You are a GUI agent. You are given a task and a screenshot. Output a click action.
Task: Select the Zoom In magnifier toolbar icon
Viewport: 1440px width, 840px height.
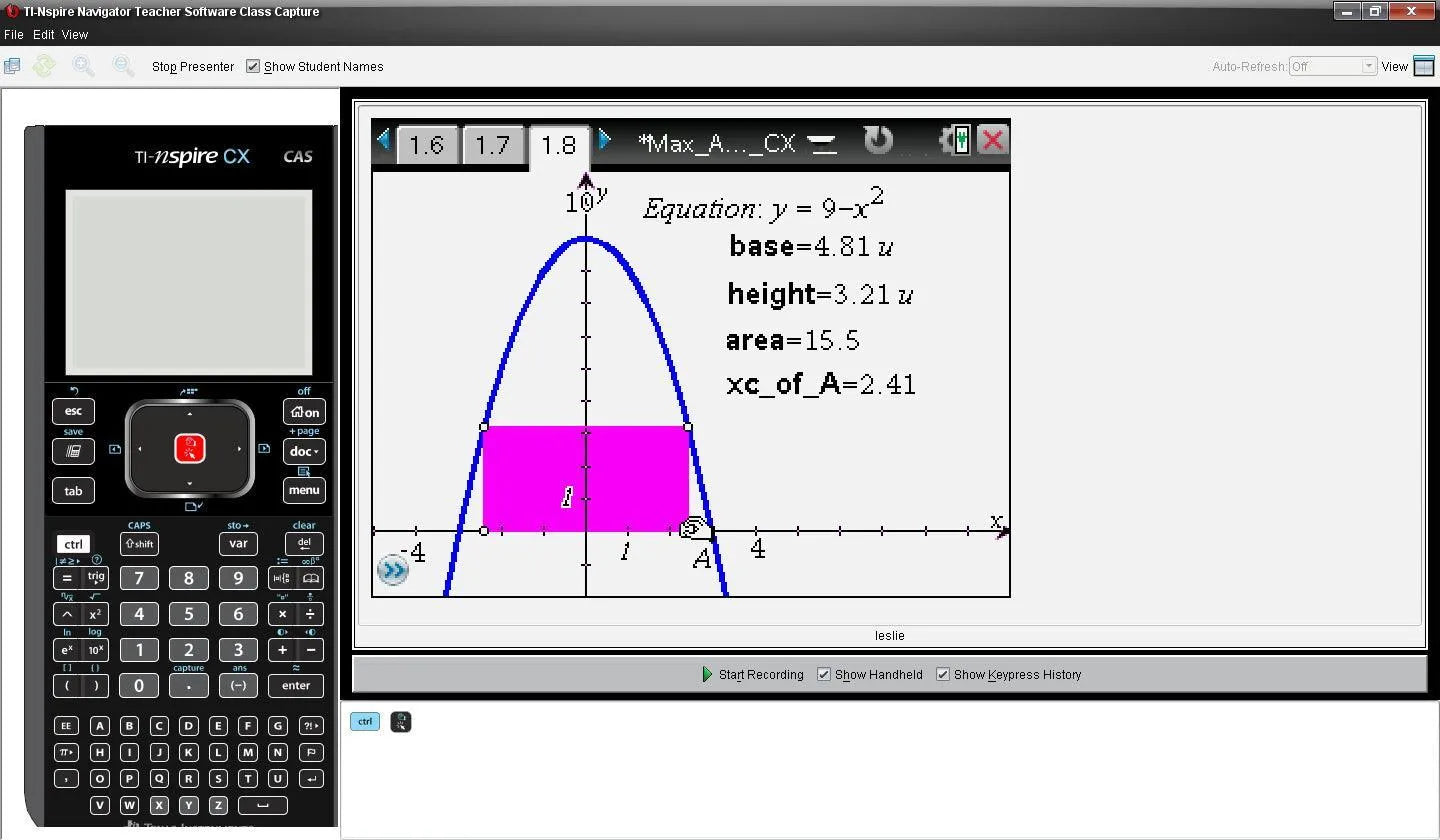(x=84, y=66)
